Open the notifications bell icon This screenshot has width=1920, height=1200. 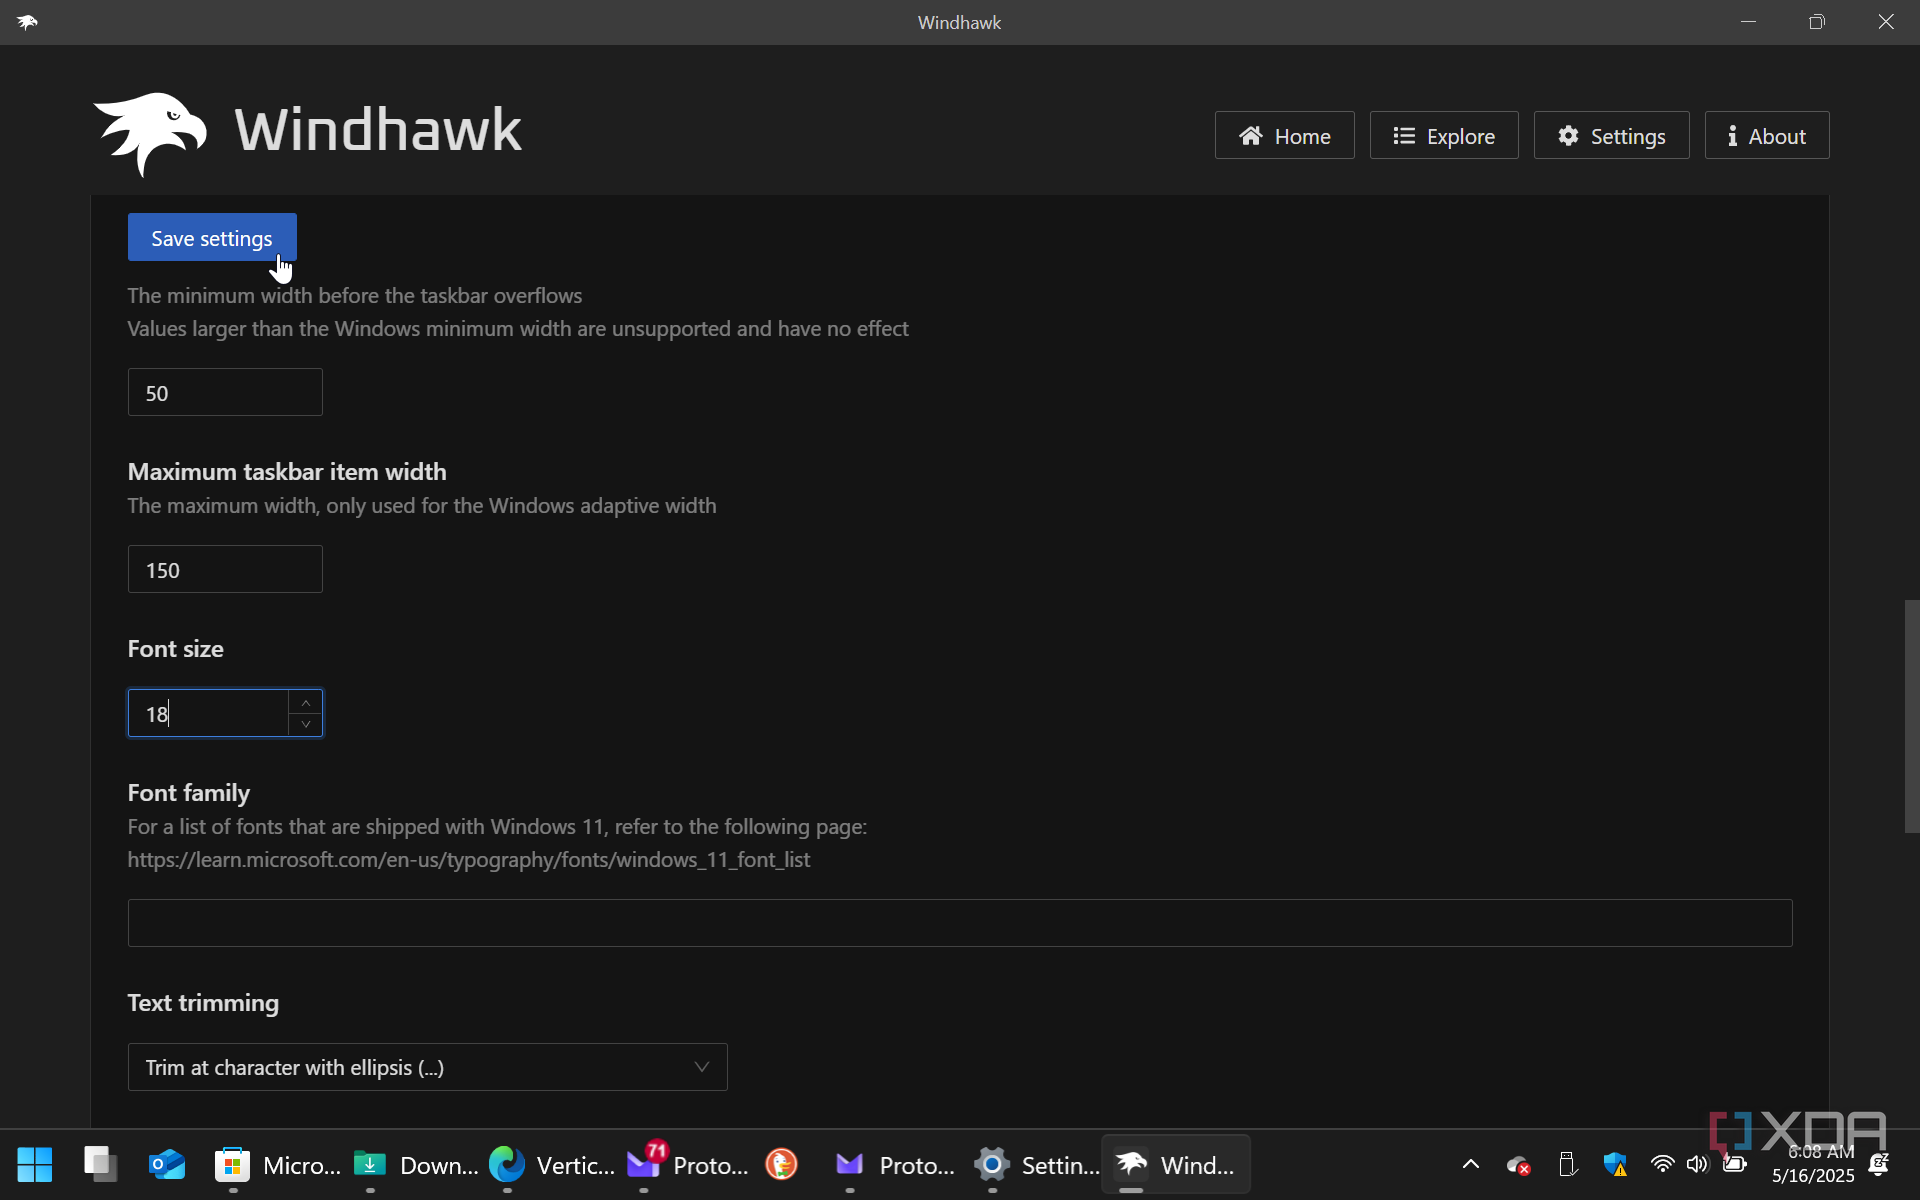coord(1879,1165)
